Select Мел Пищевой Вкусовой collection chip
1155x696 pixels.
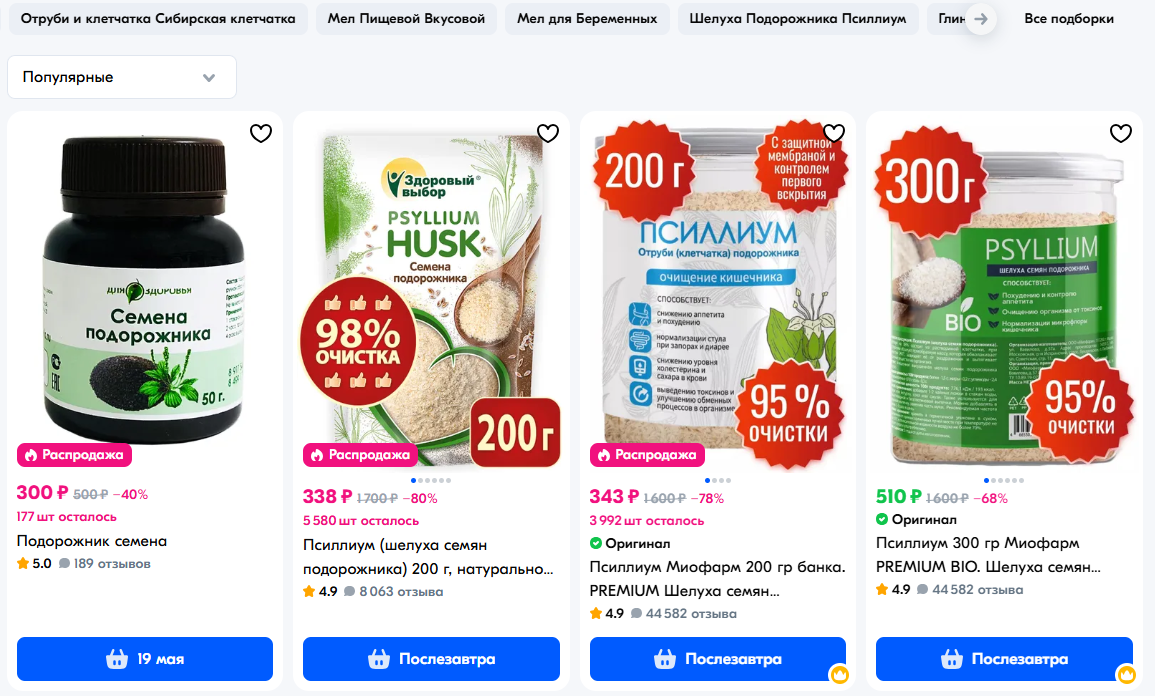[406, 19]
